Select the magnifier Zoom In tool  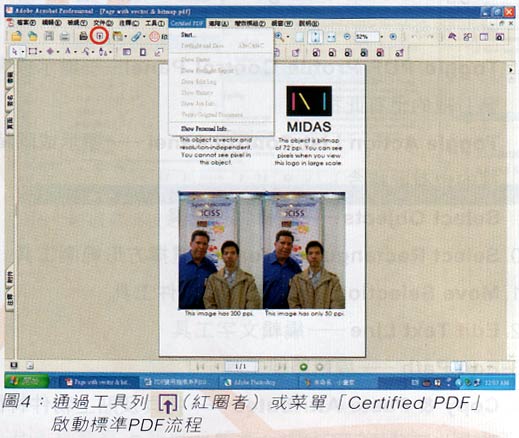pyautogui.click(x=279, y=37)
